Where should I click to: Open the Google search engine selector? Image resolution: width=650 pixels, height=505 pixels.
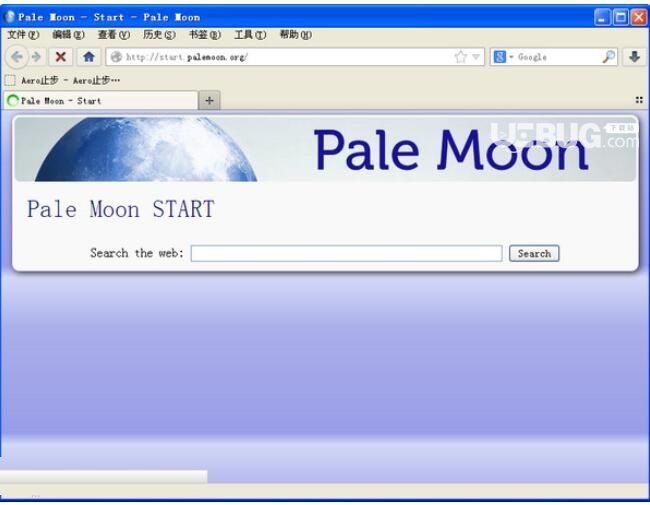tap(503, 57)
